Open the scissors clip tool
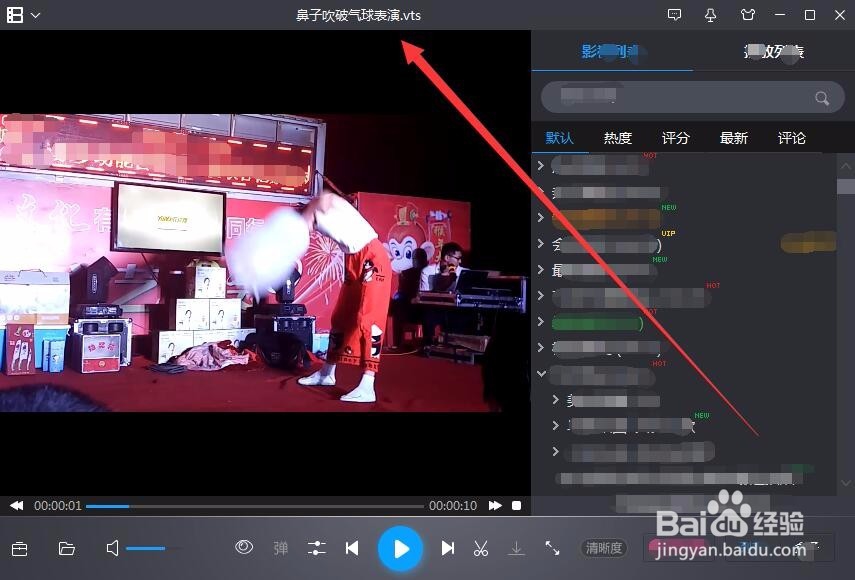The width and height of the screenshot is (855, 580). point(480,548)
